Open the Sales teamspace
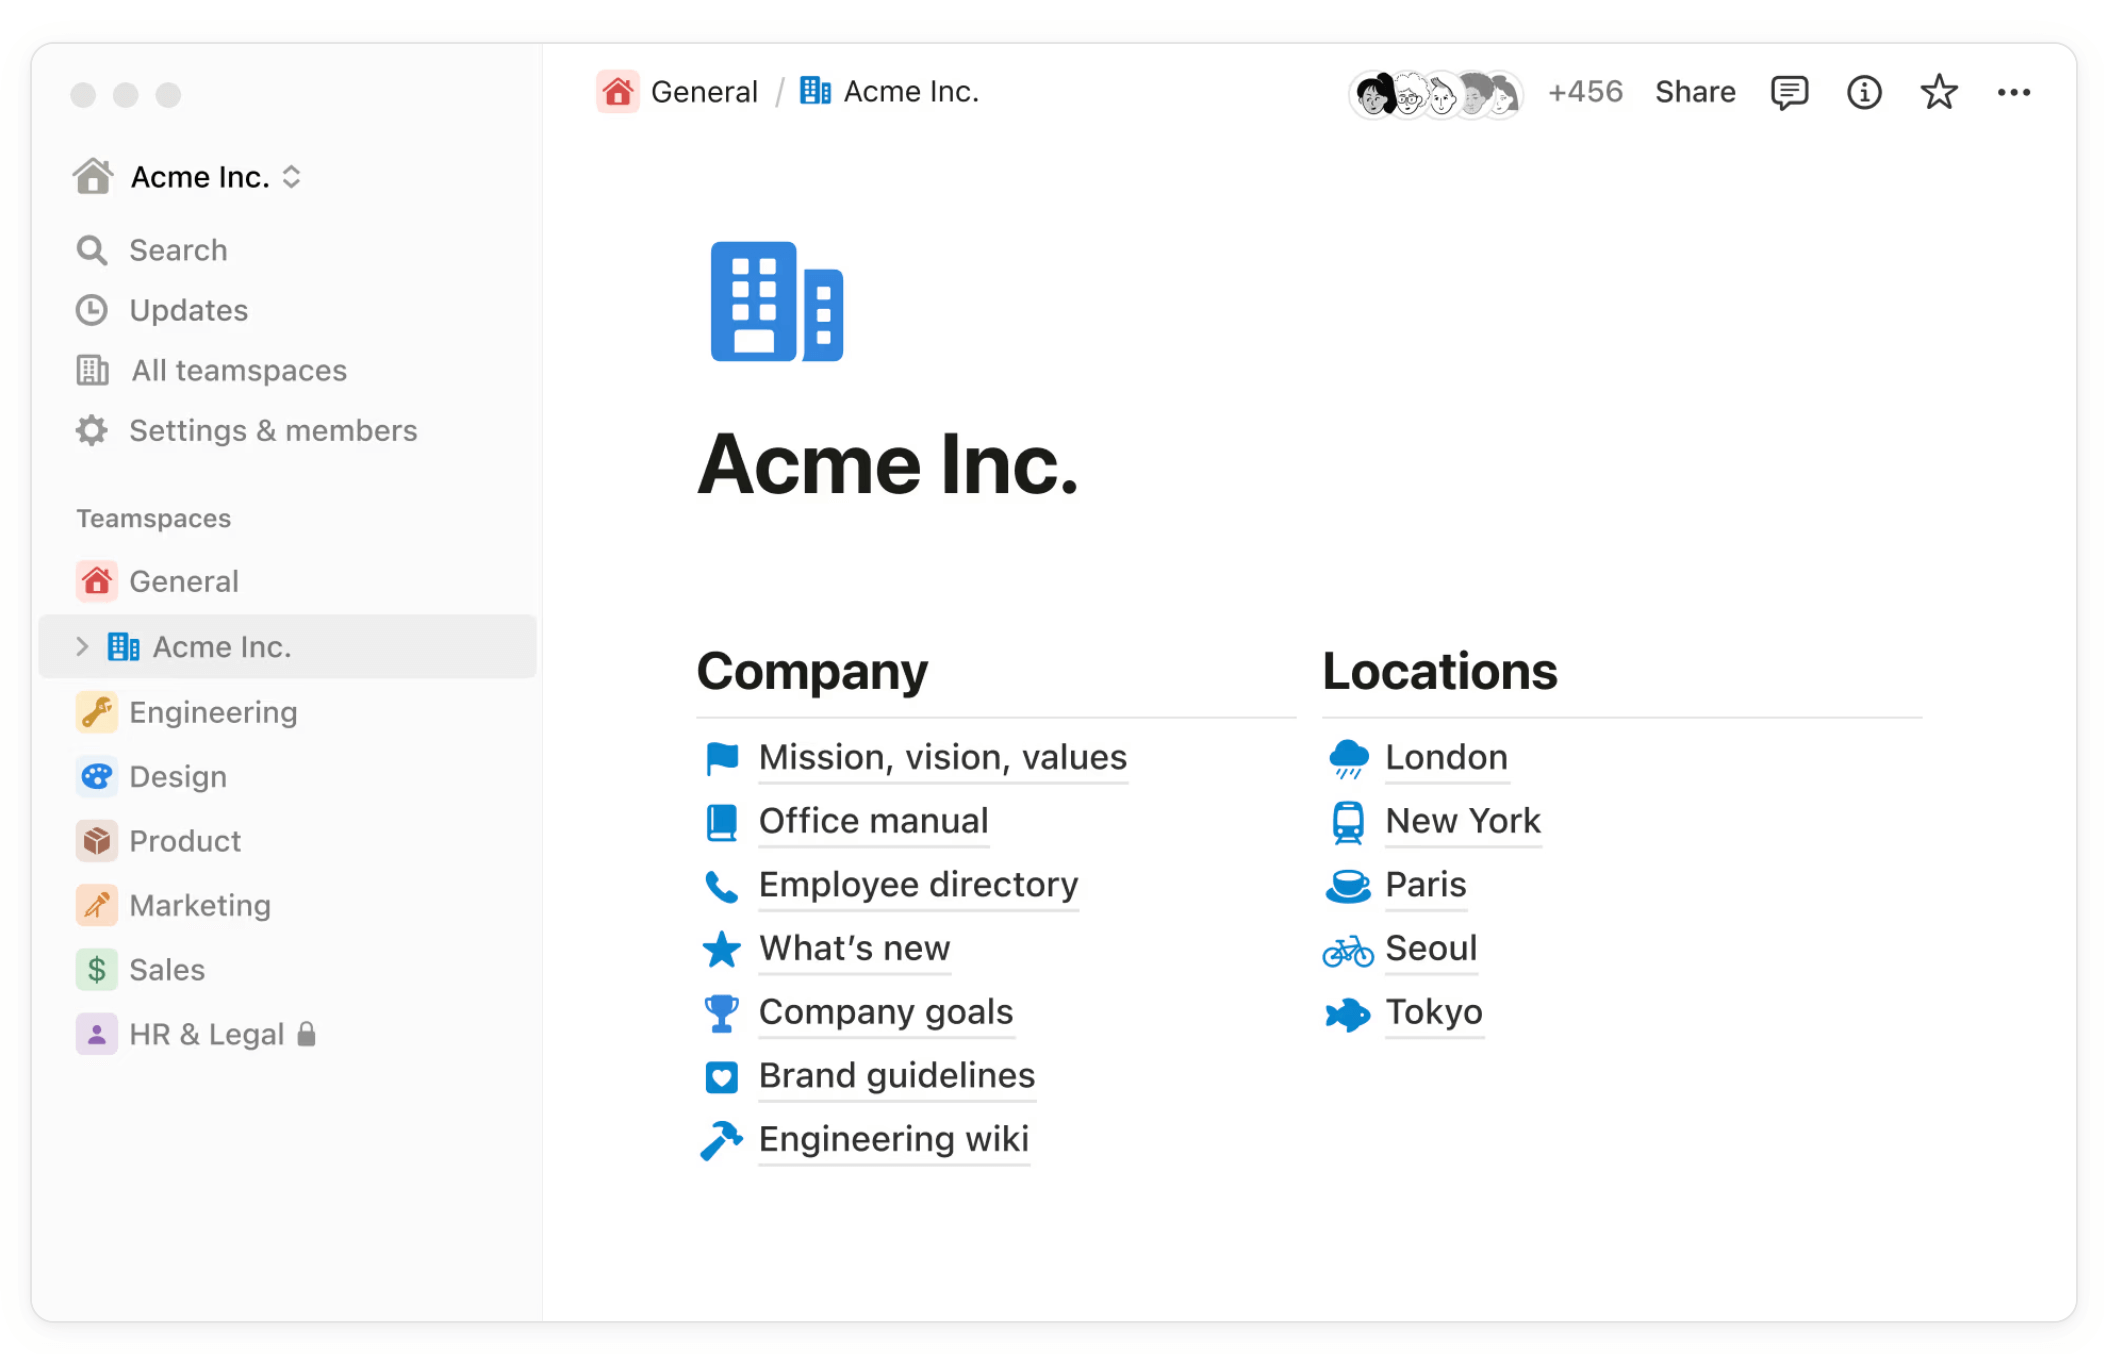 click(x=166, y=969)
